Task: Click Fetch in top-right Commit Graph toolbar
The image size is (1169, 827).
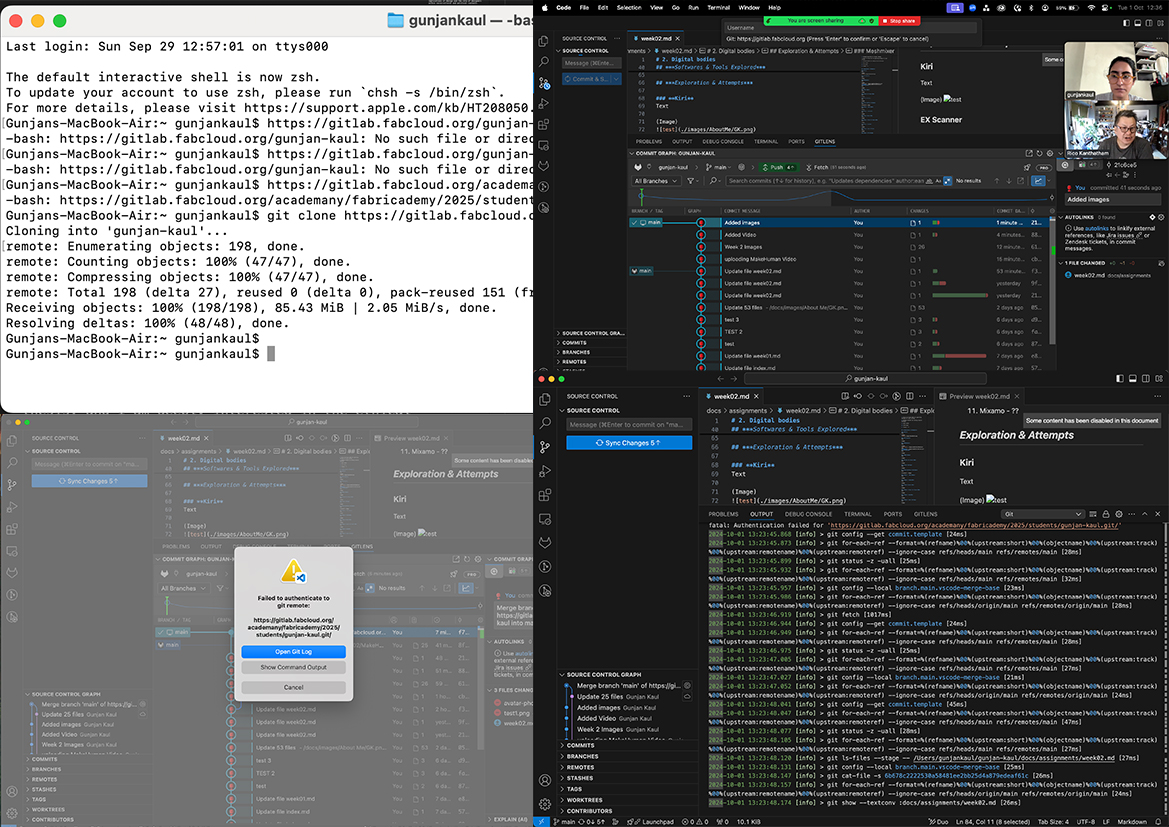Action: click(x=816, y=167)
